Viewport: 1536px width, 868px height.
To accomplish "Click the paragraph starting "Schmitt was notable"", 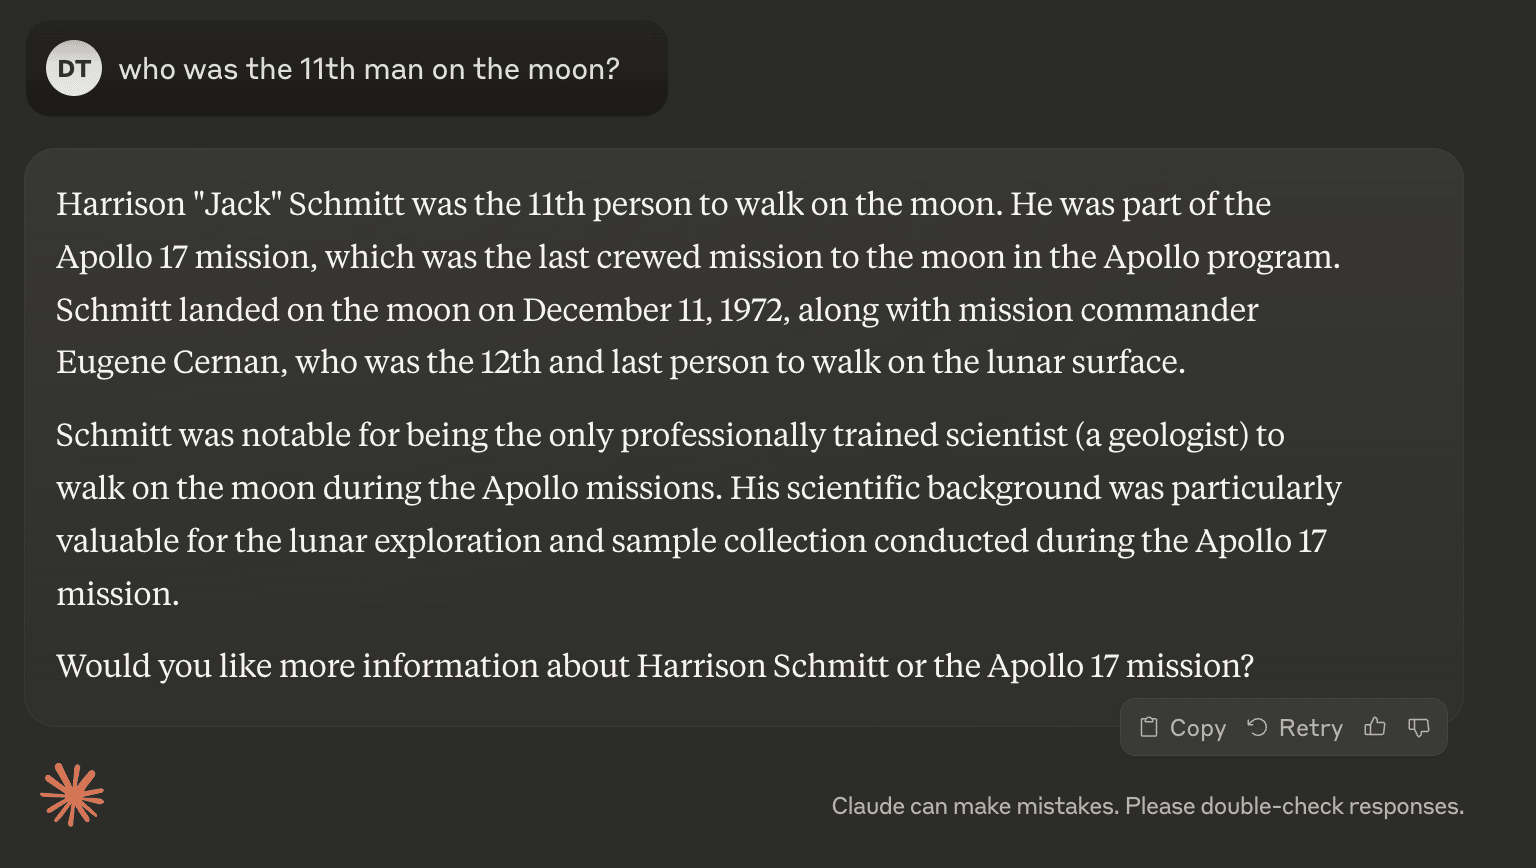I will (x=699, y=514).
